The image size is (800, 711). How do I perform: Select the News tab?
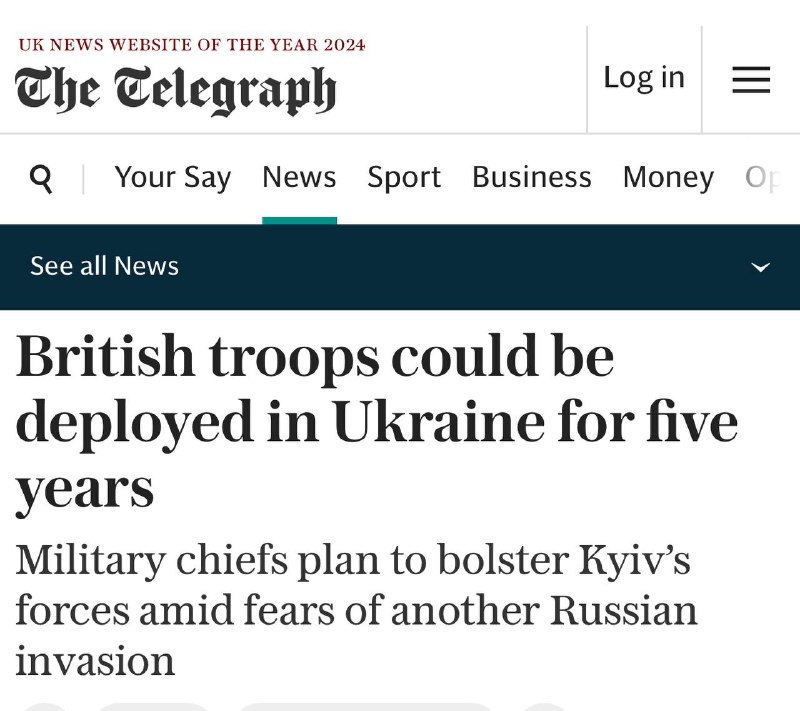click(x=299, y=177)
